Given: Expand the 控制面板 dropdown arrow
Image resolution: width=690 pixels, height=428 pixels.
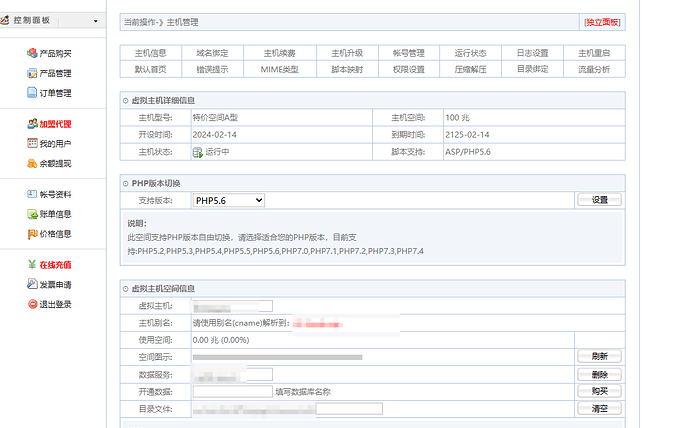Looking at the screenshot, I should tap(96, 21).
